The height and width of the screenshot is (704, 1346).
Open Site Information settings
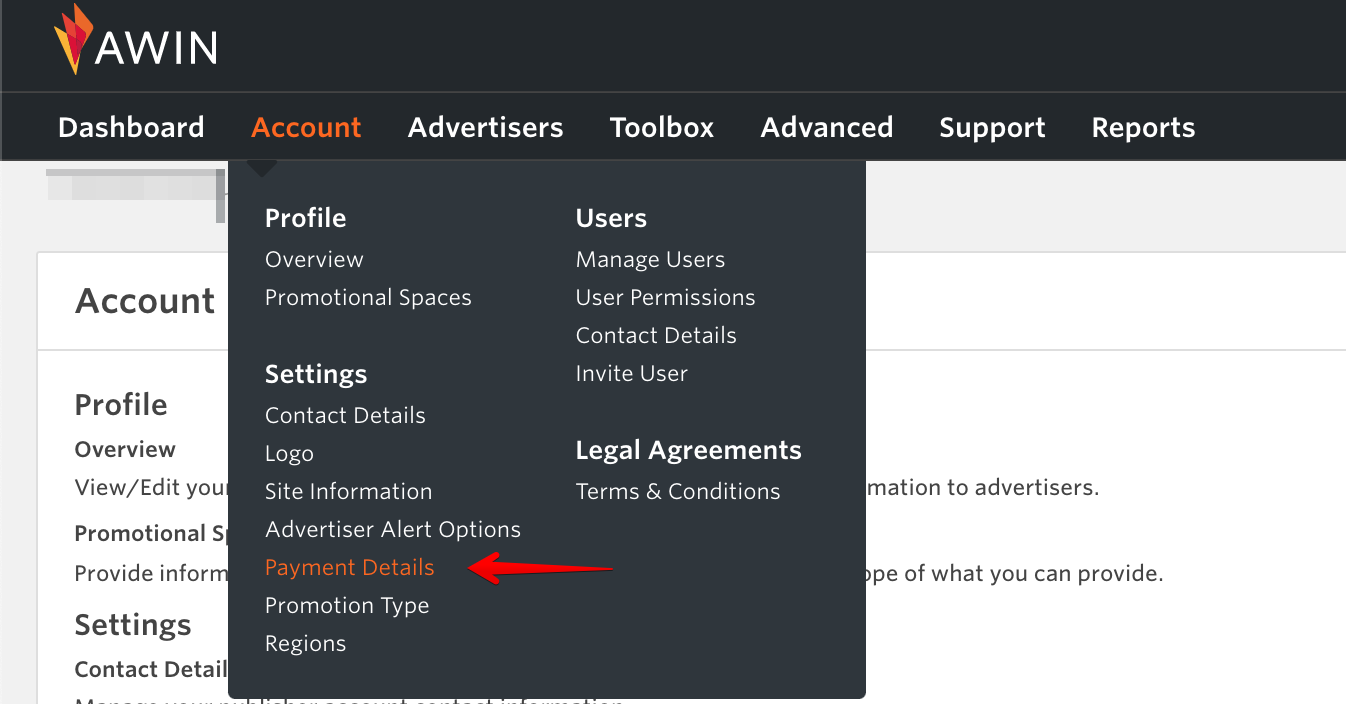348,491
